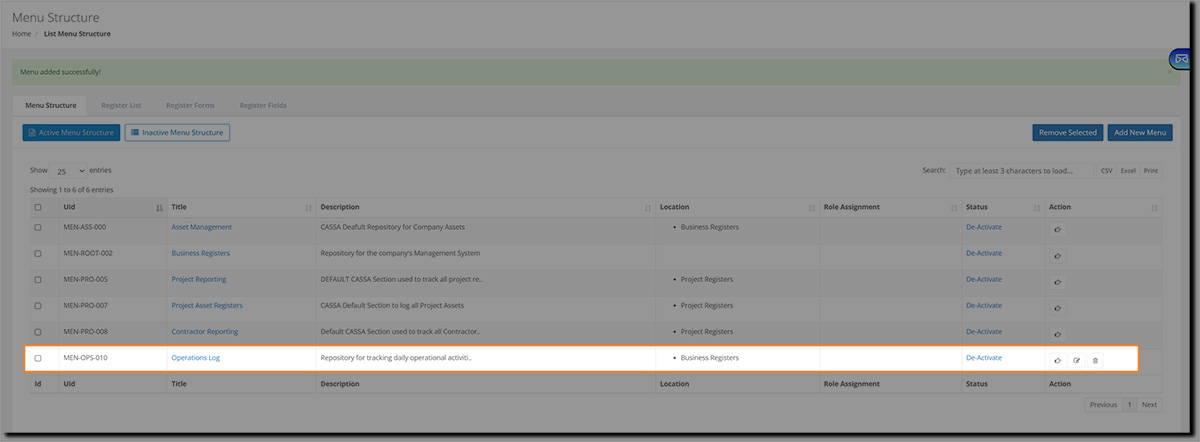Open the Project Asset Registers link
The image size is (1200, 442).
(207, 306)
